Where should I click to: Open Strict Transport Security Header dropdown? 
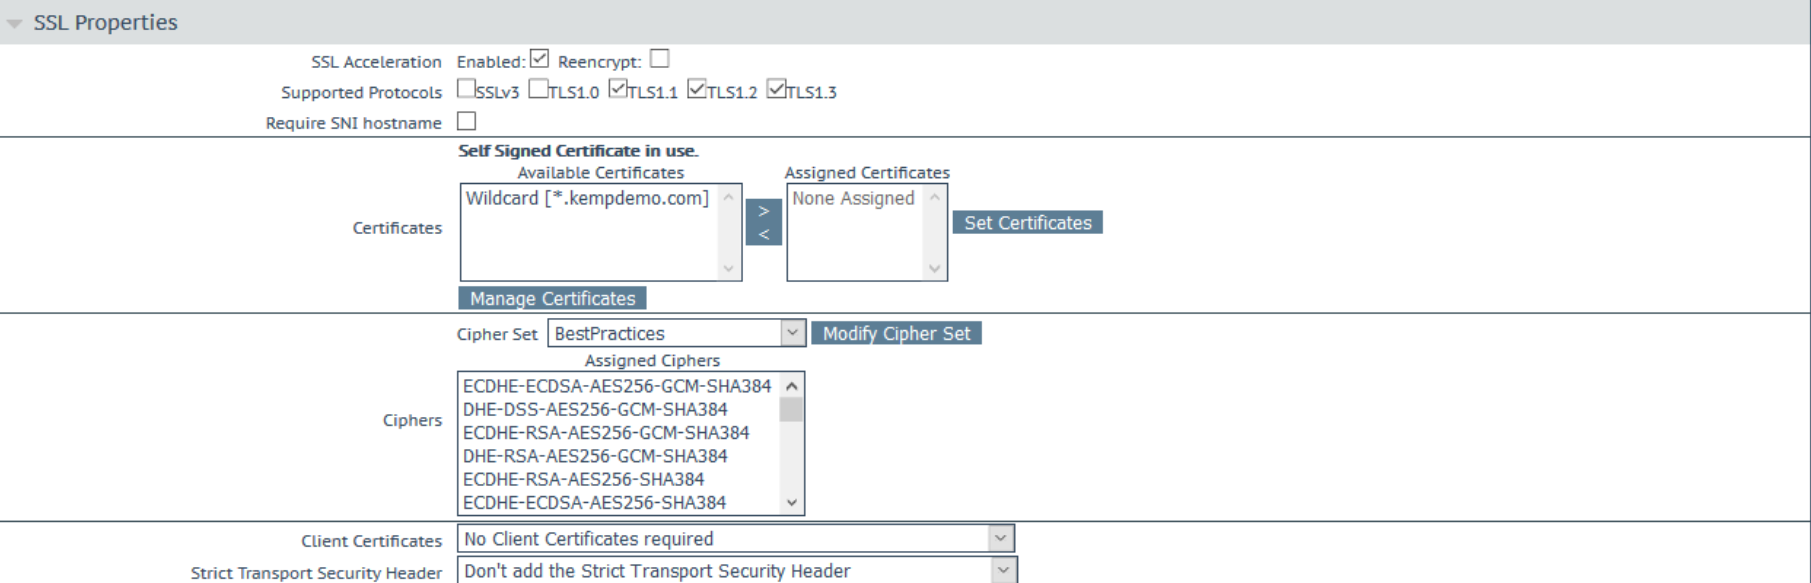point(738,571)
